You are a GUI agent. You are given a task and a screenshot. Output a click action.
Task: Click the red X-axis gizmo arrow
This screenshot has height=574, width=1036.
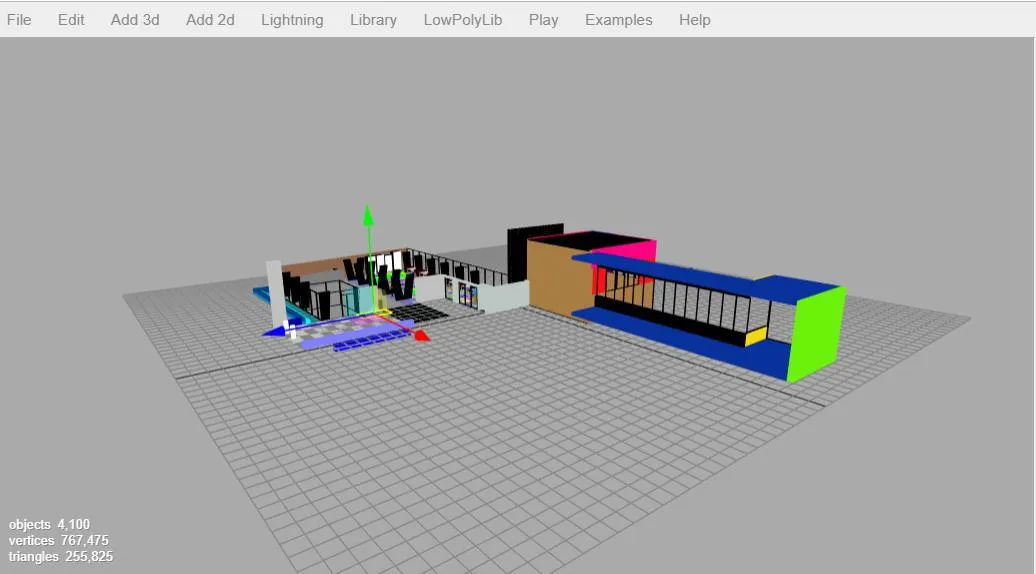pyautogui.click(x=421, y=336)
